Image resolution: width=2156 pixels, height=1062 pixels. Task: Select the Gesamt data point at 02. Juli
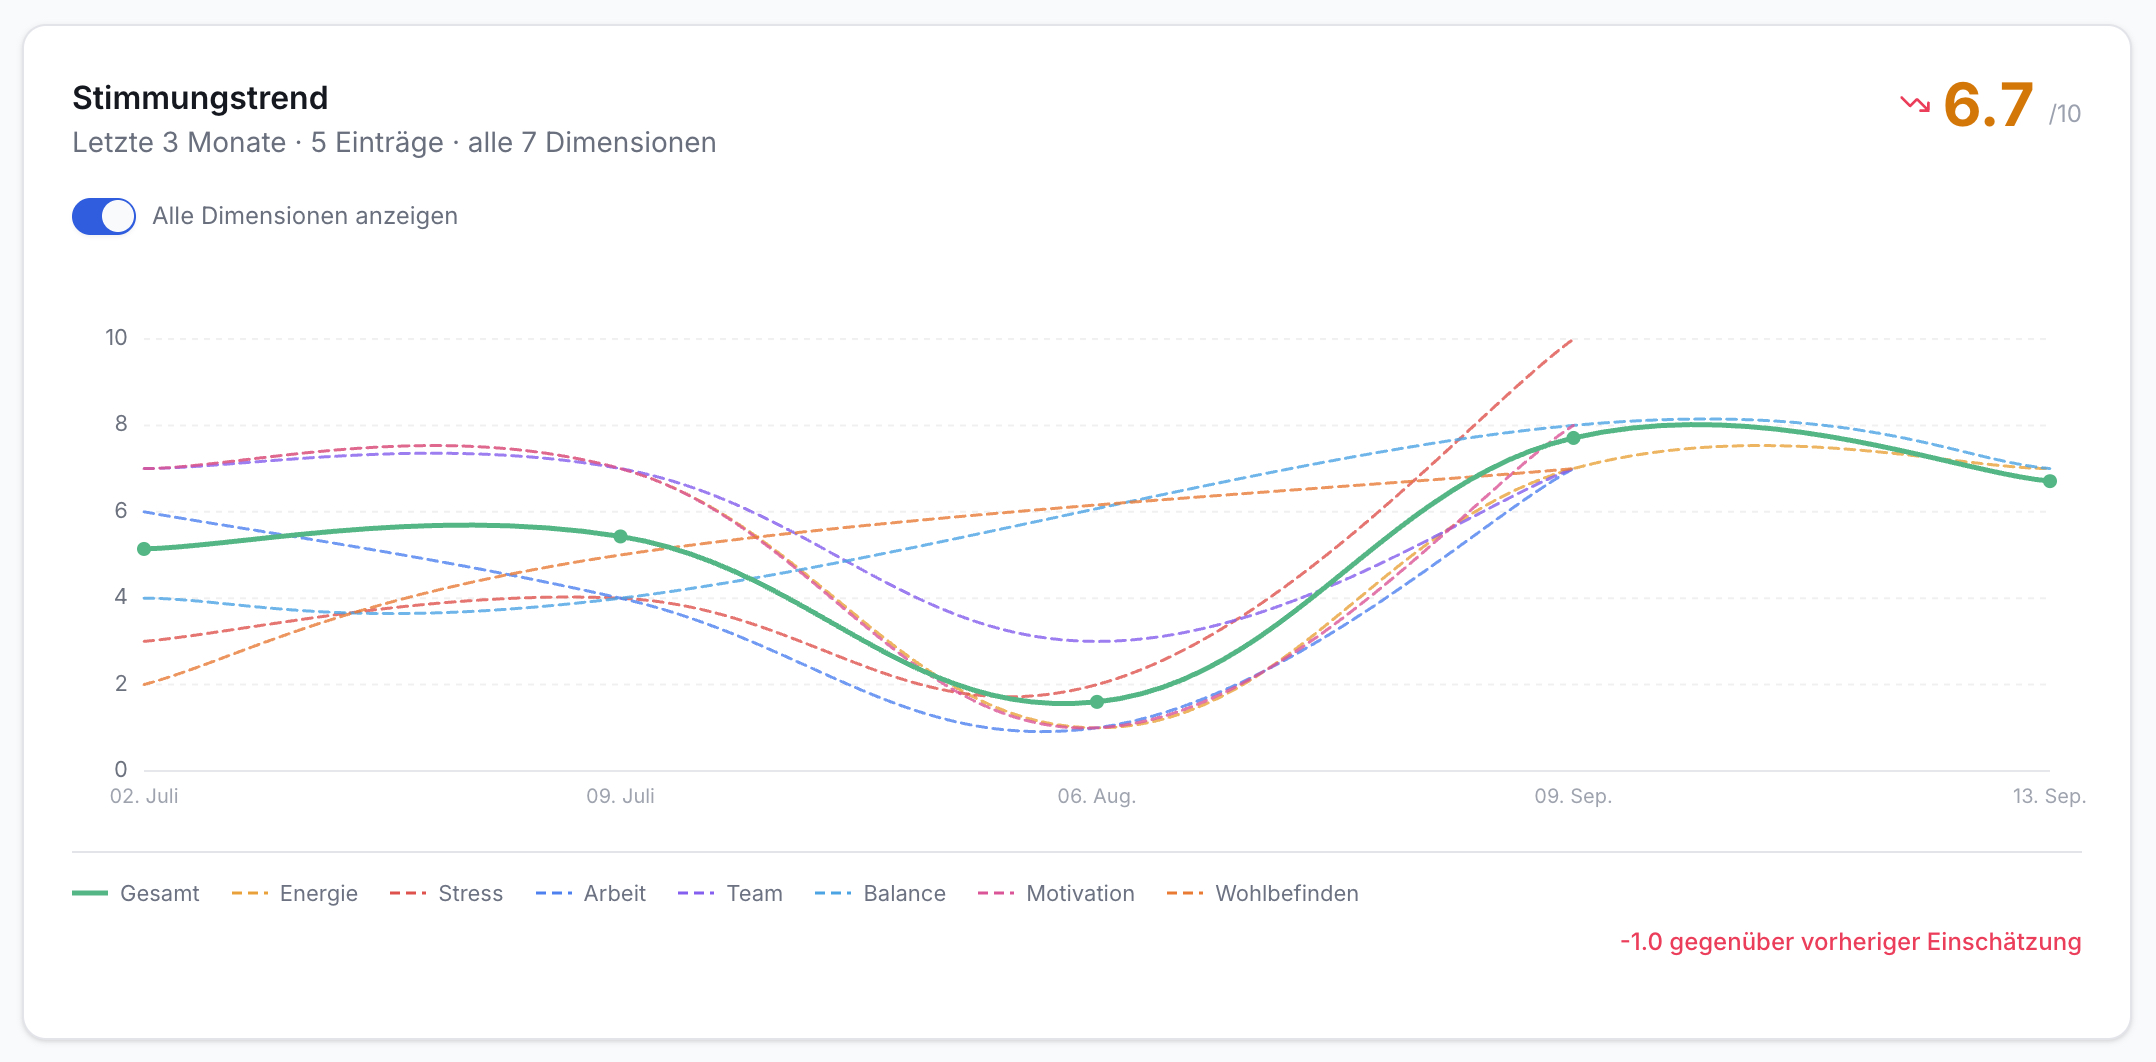[x=144, y=549]
